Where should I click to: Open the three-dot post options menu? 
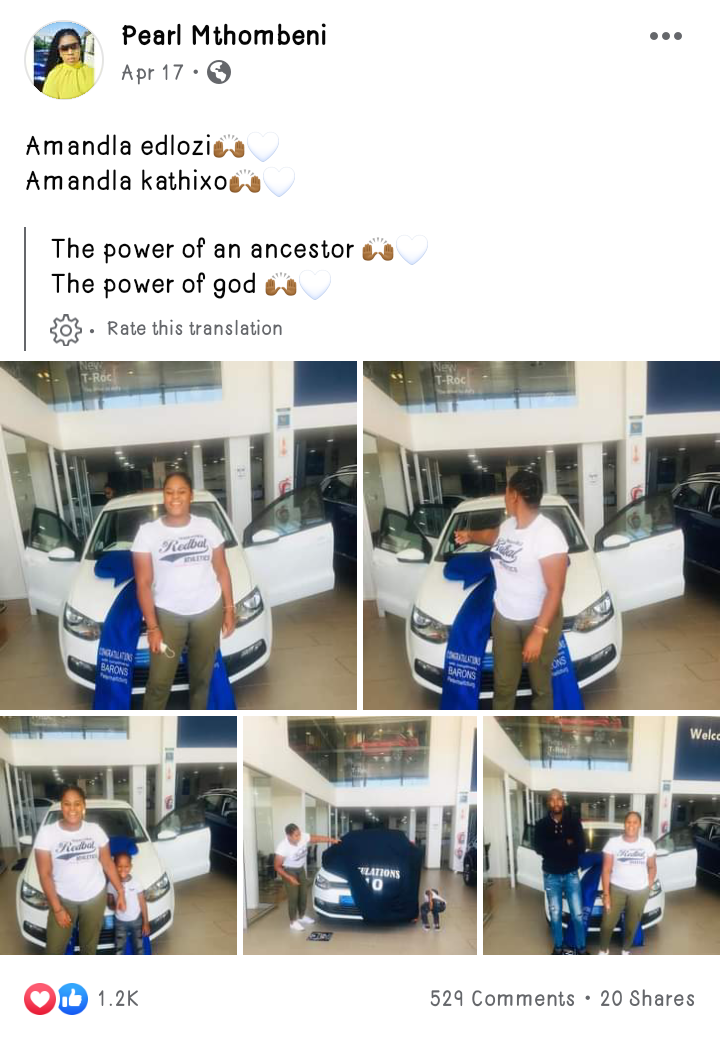click(x=666, y=36)
